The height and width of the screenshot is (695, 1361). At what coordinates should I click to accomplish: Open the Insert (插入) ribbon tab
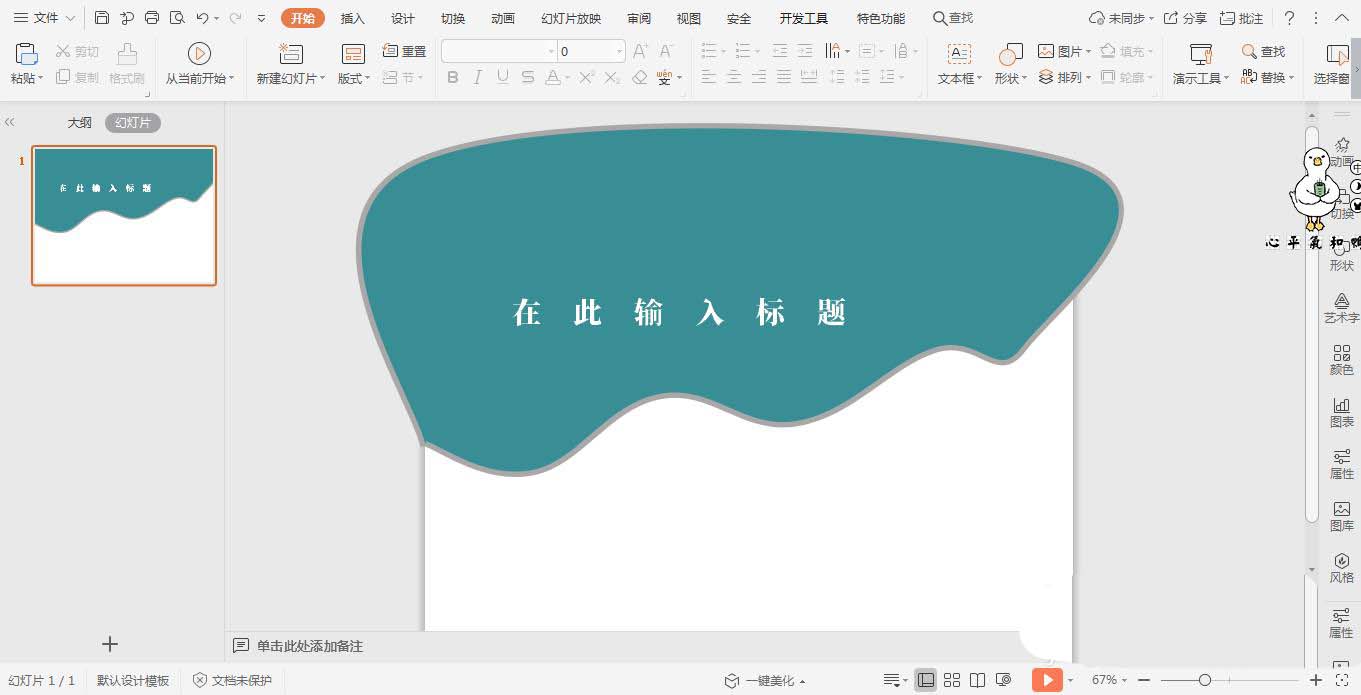(352, 18)
